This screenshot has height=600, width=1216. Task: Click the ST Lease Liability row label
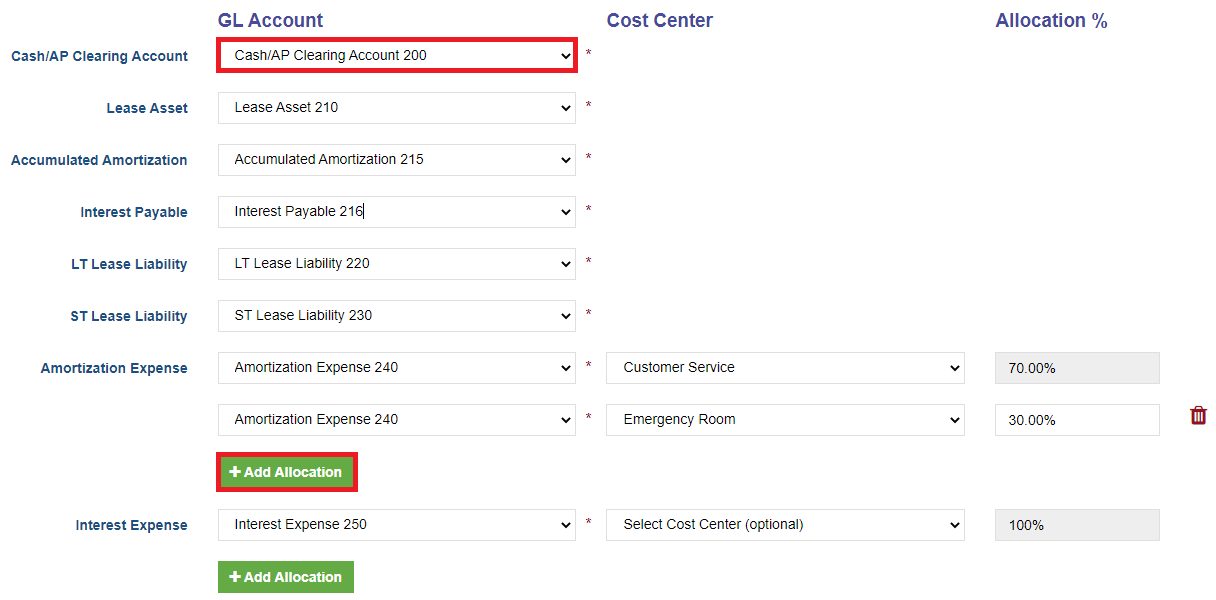[129, 316]
